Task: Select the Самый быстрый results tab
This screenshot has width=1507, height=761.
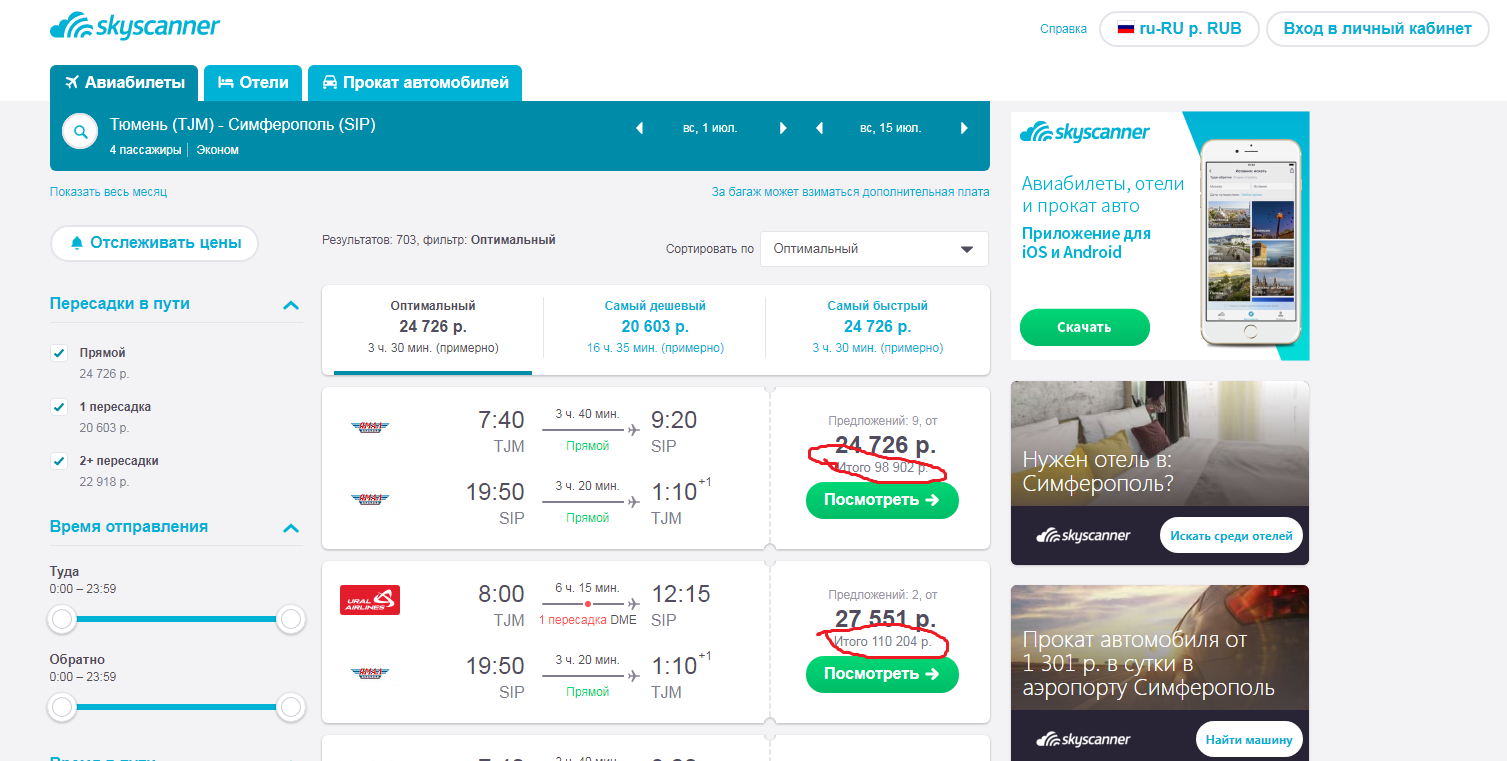Action: pyautogui.click(x=877, y=329)
